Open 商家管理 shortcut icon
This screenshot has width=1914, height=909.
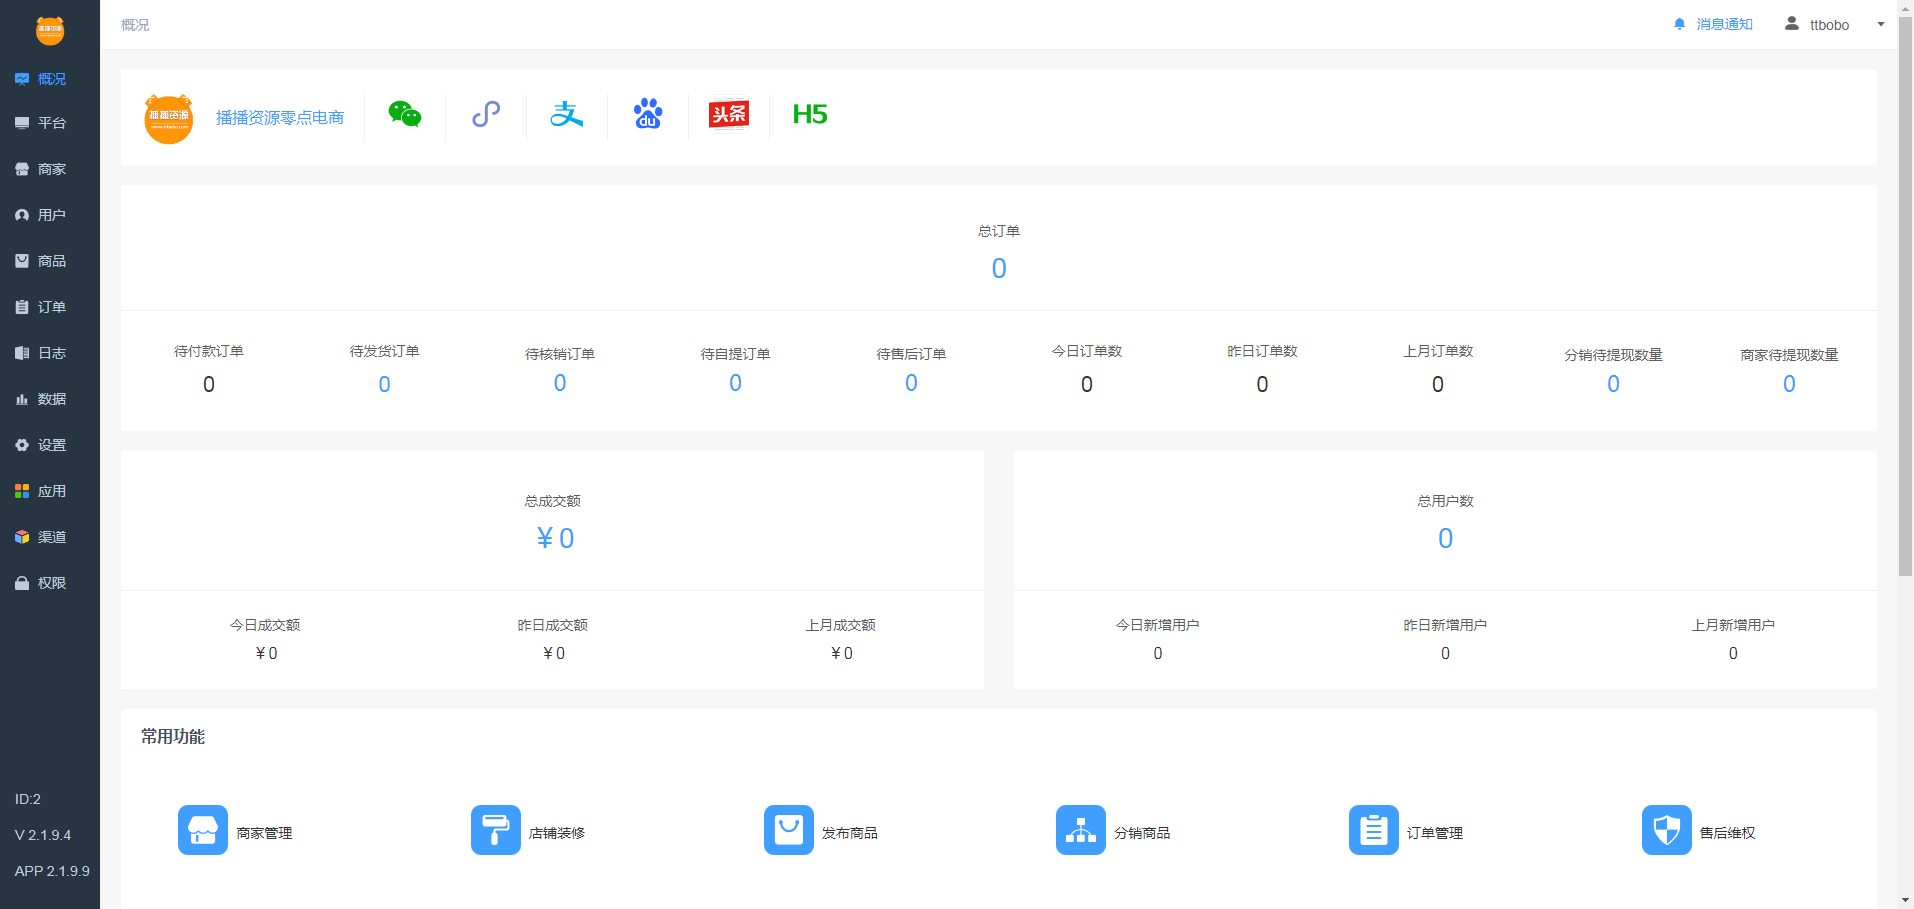[x=203, y=830]
